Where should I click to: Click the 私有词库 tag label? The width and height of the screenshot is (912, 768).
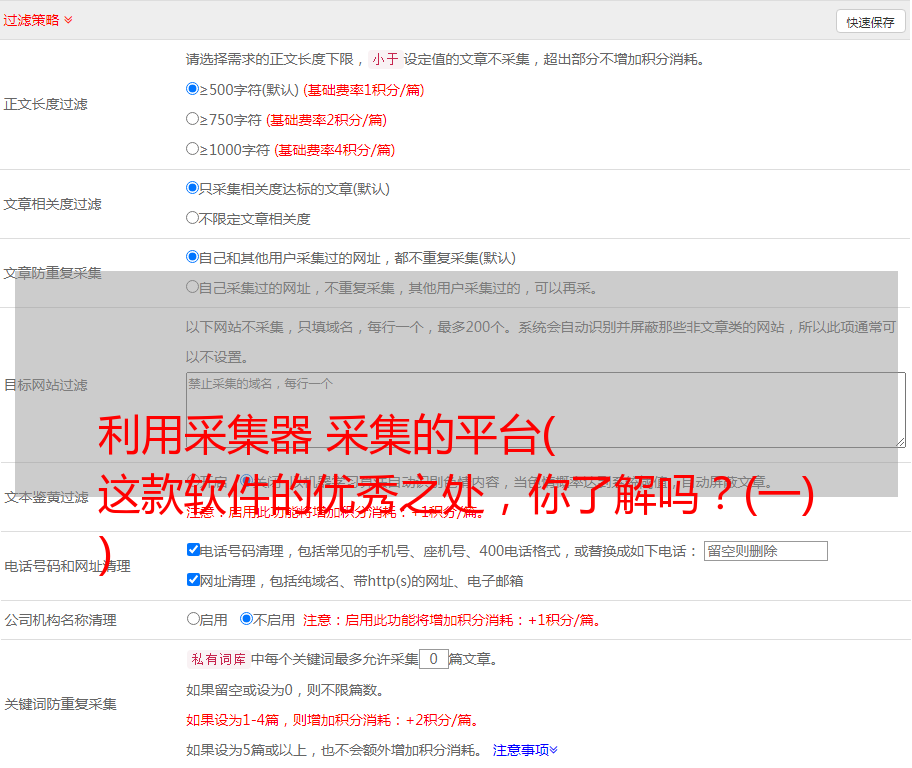click(x=217, y=660)
